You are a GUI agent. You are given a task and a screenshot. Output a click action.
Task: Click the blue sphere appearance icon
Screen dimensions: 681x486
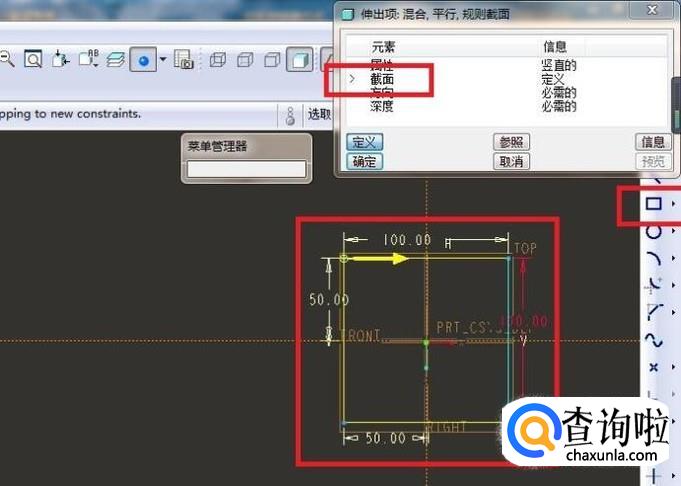coord(143,60)
